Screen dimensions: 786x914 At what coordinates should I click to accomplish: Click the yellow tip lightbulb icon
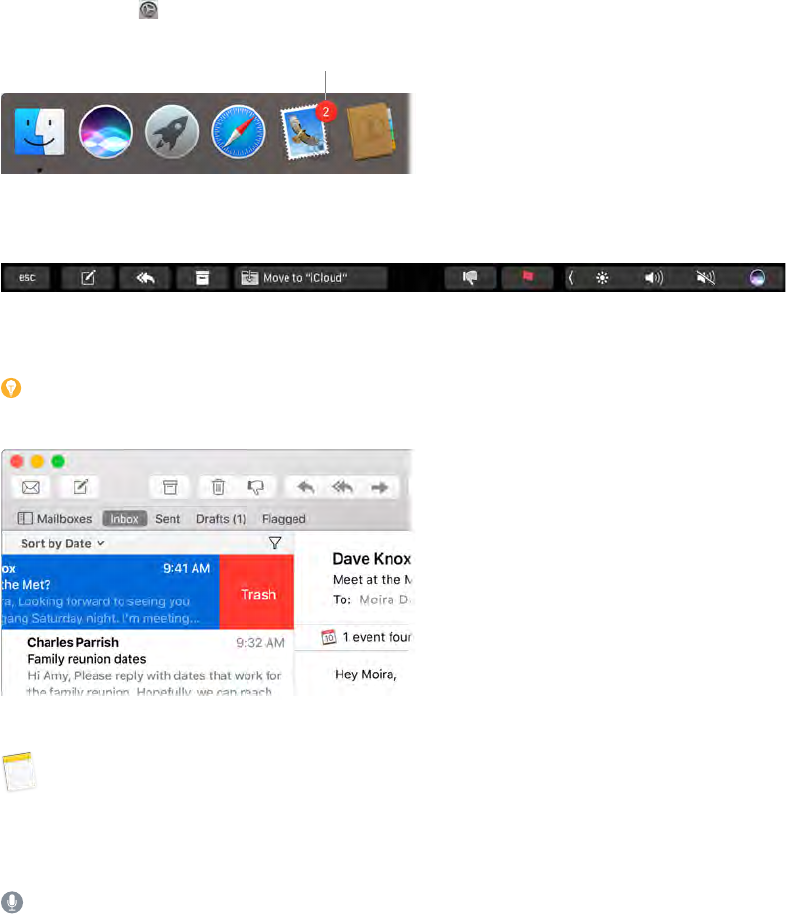point(11,388)
